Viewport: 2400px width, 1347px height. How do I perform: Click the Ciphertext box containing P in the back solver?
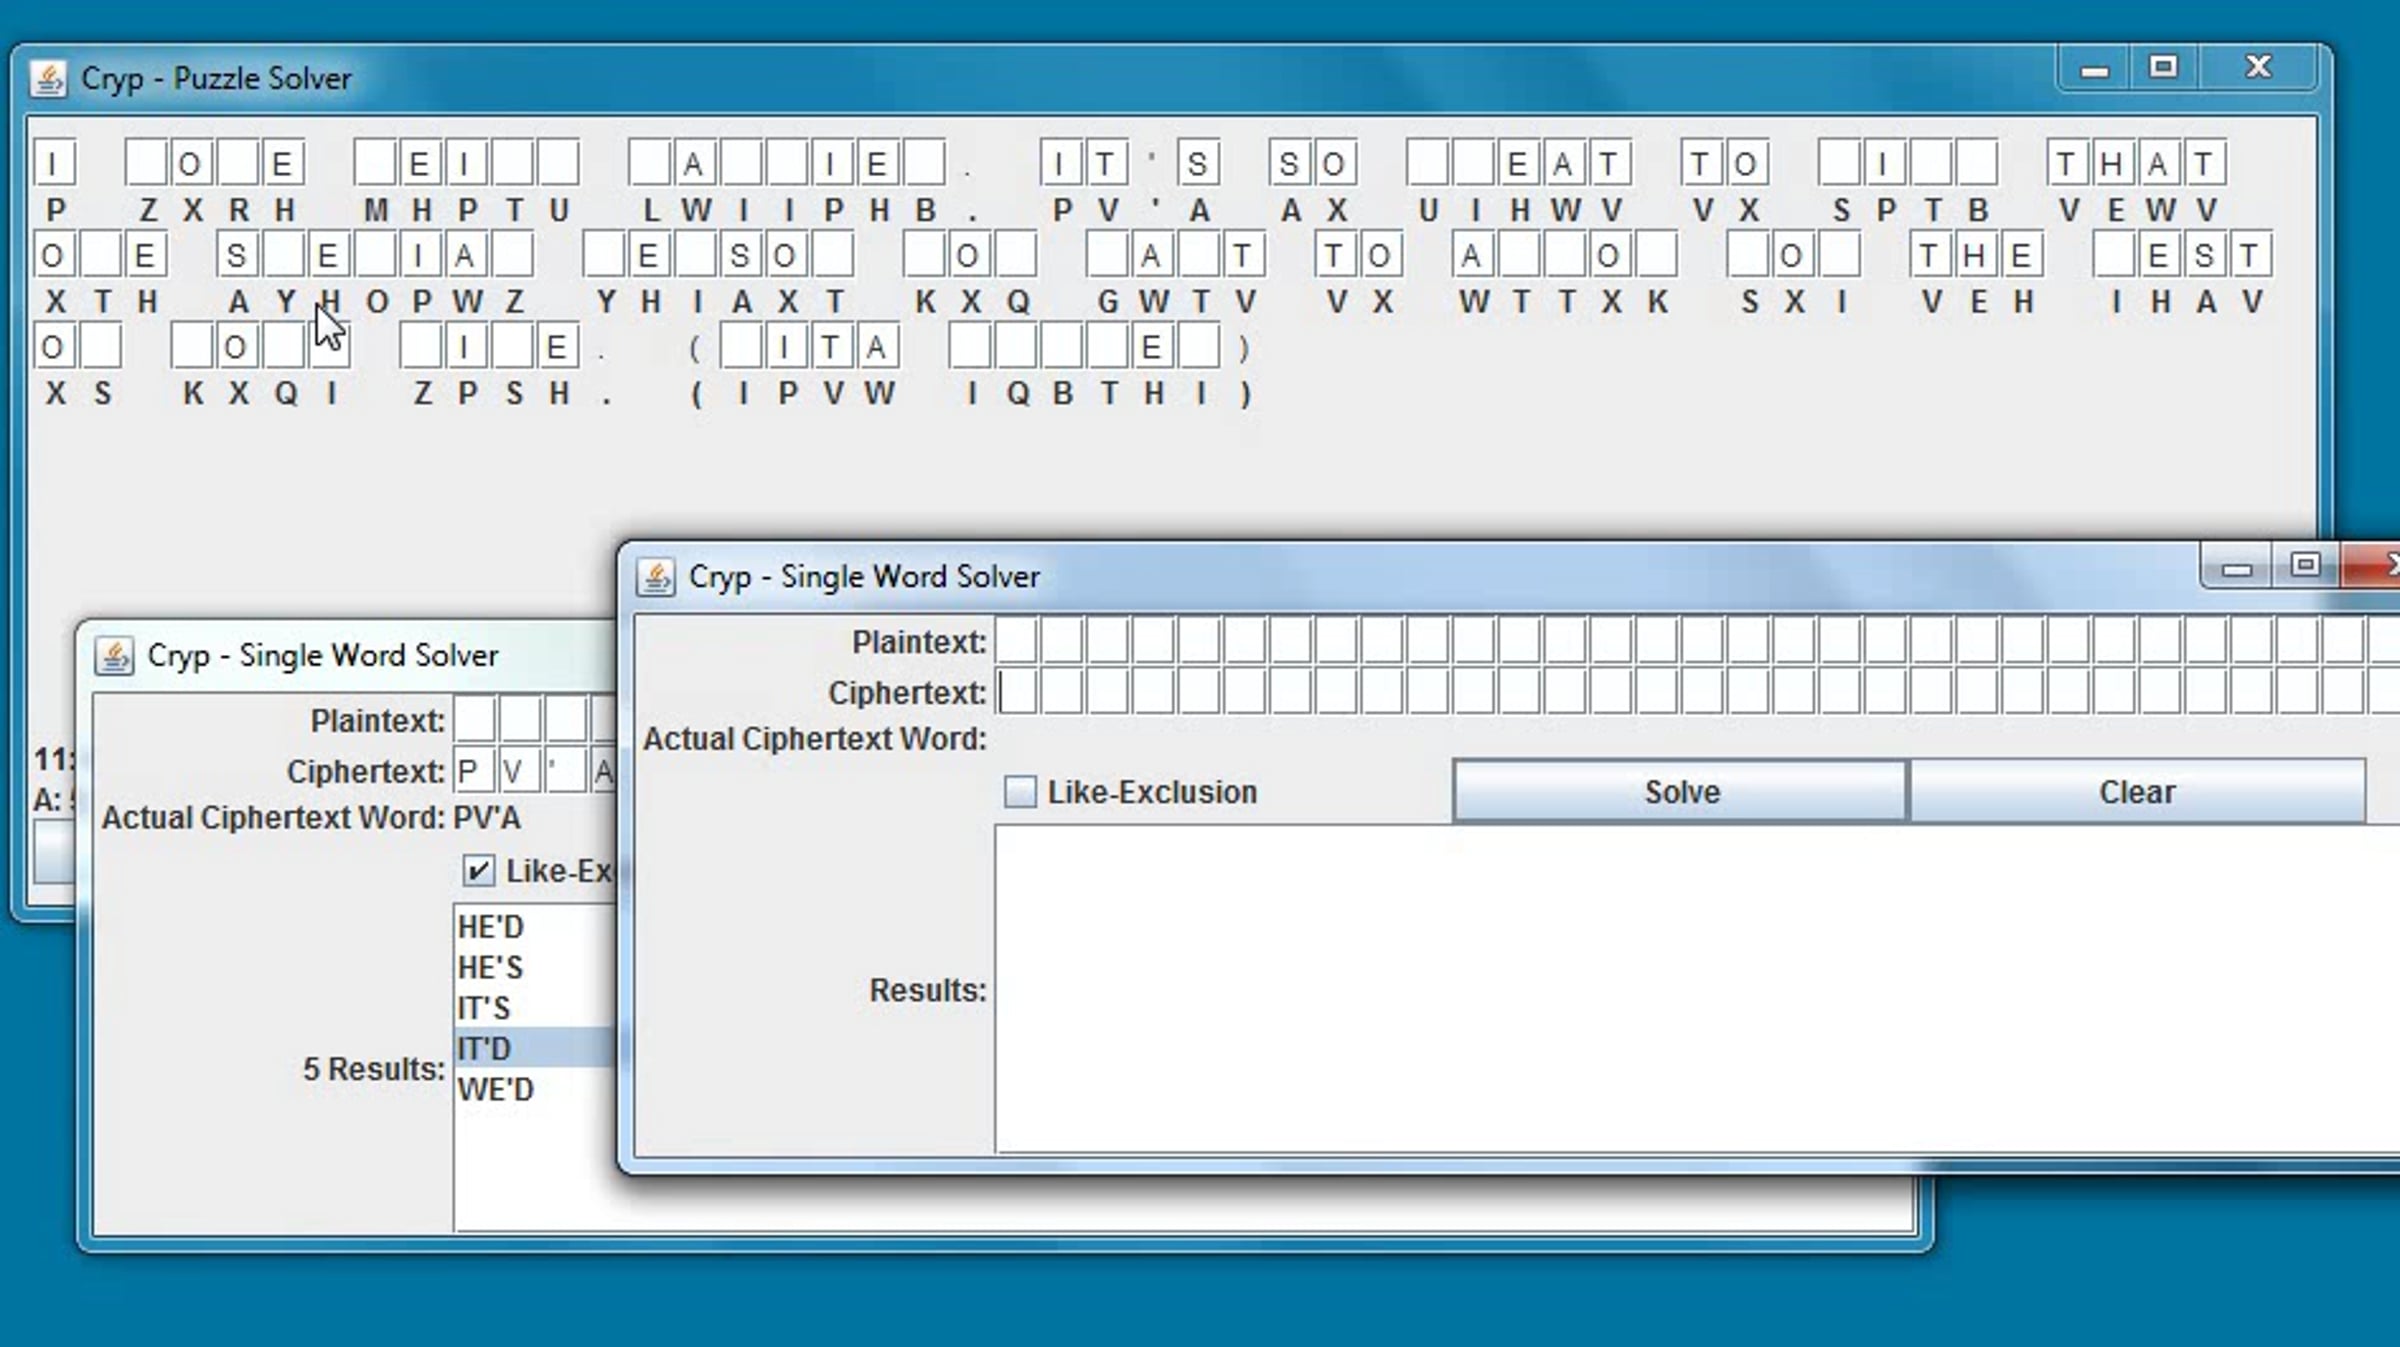tap(475, 771)
